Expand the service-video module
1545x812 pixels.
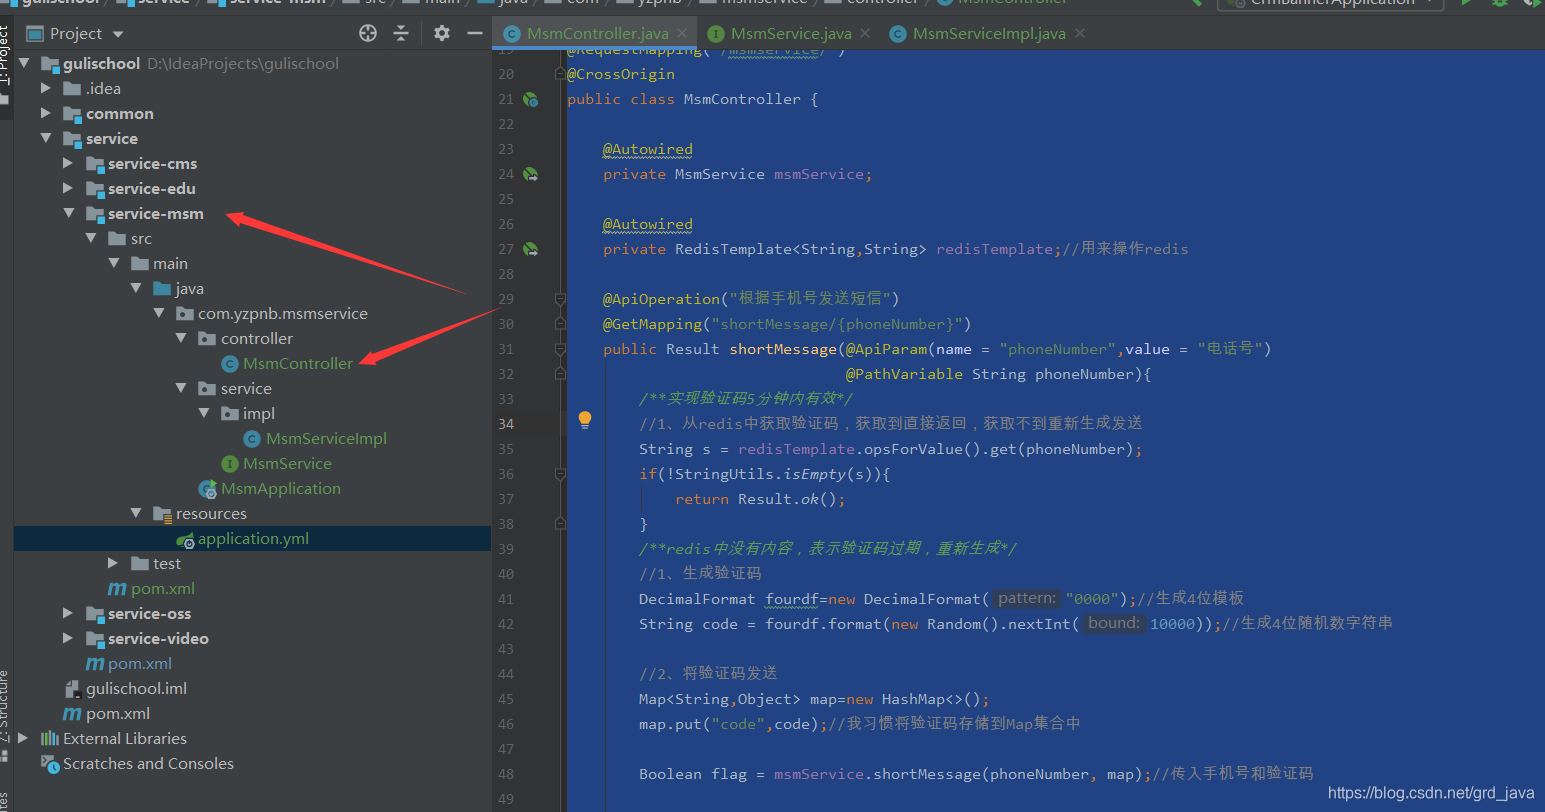click(68, 638)
